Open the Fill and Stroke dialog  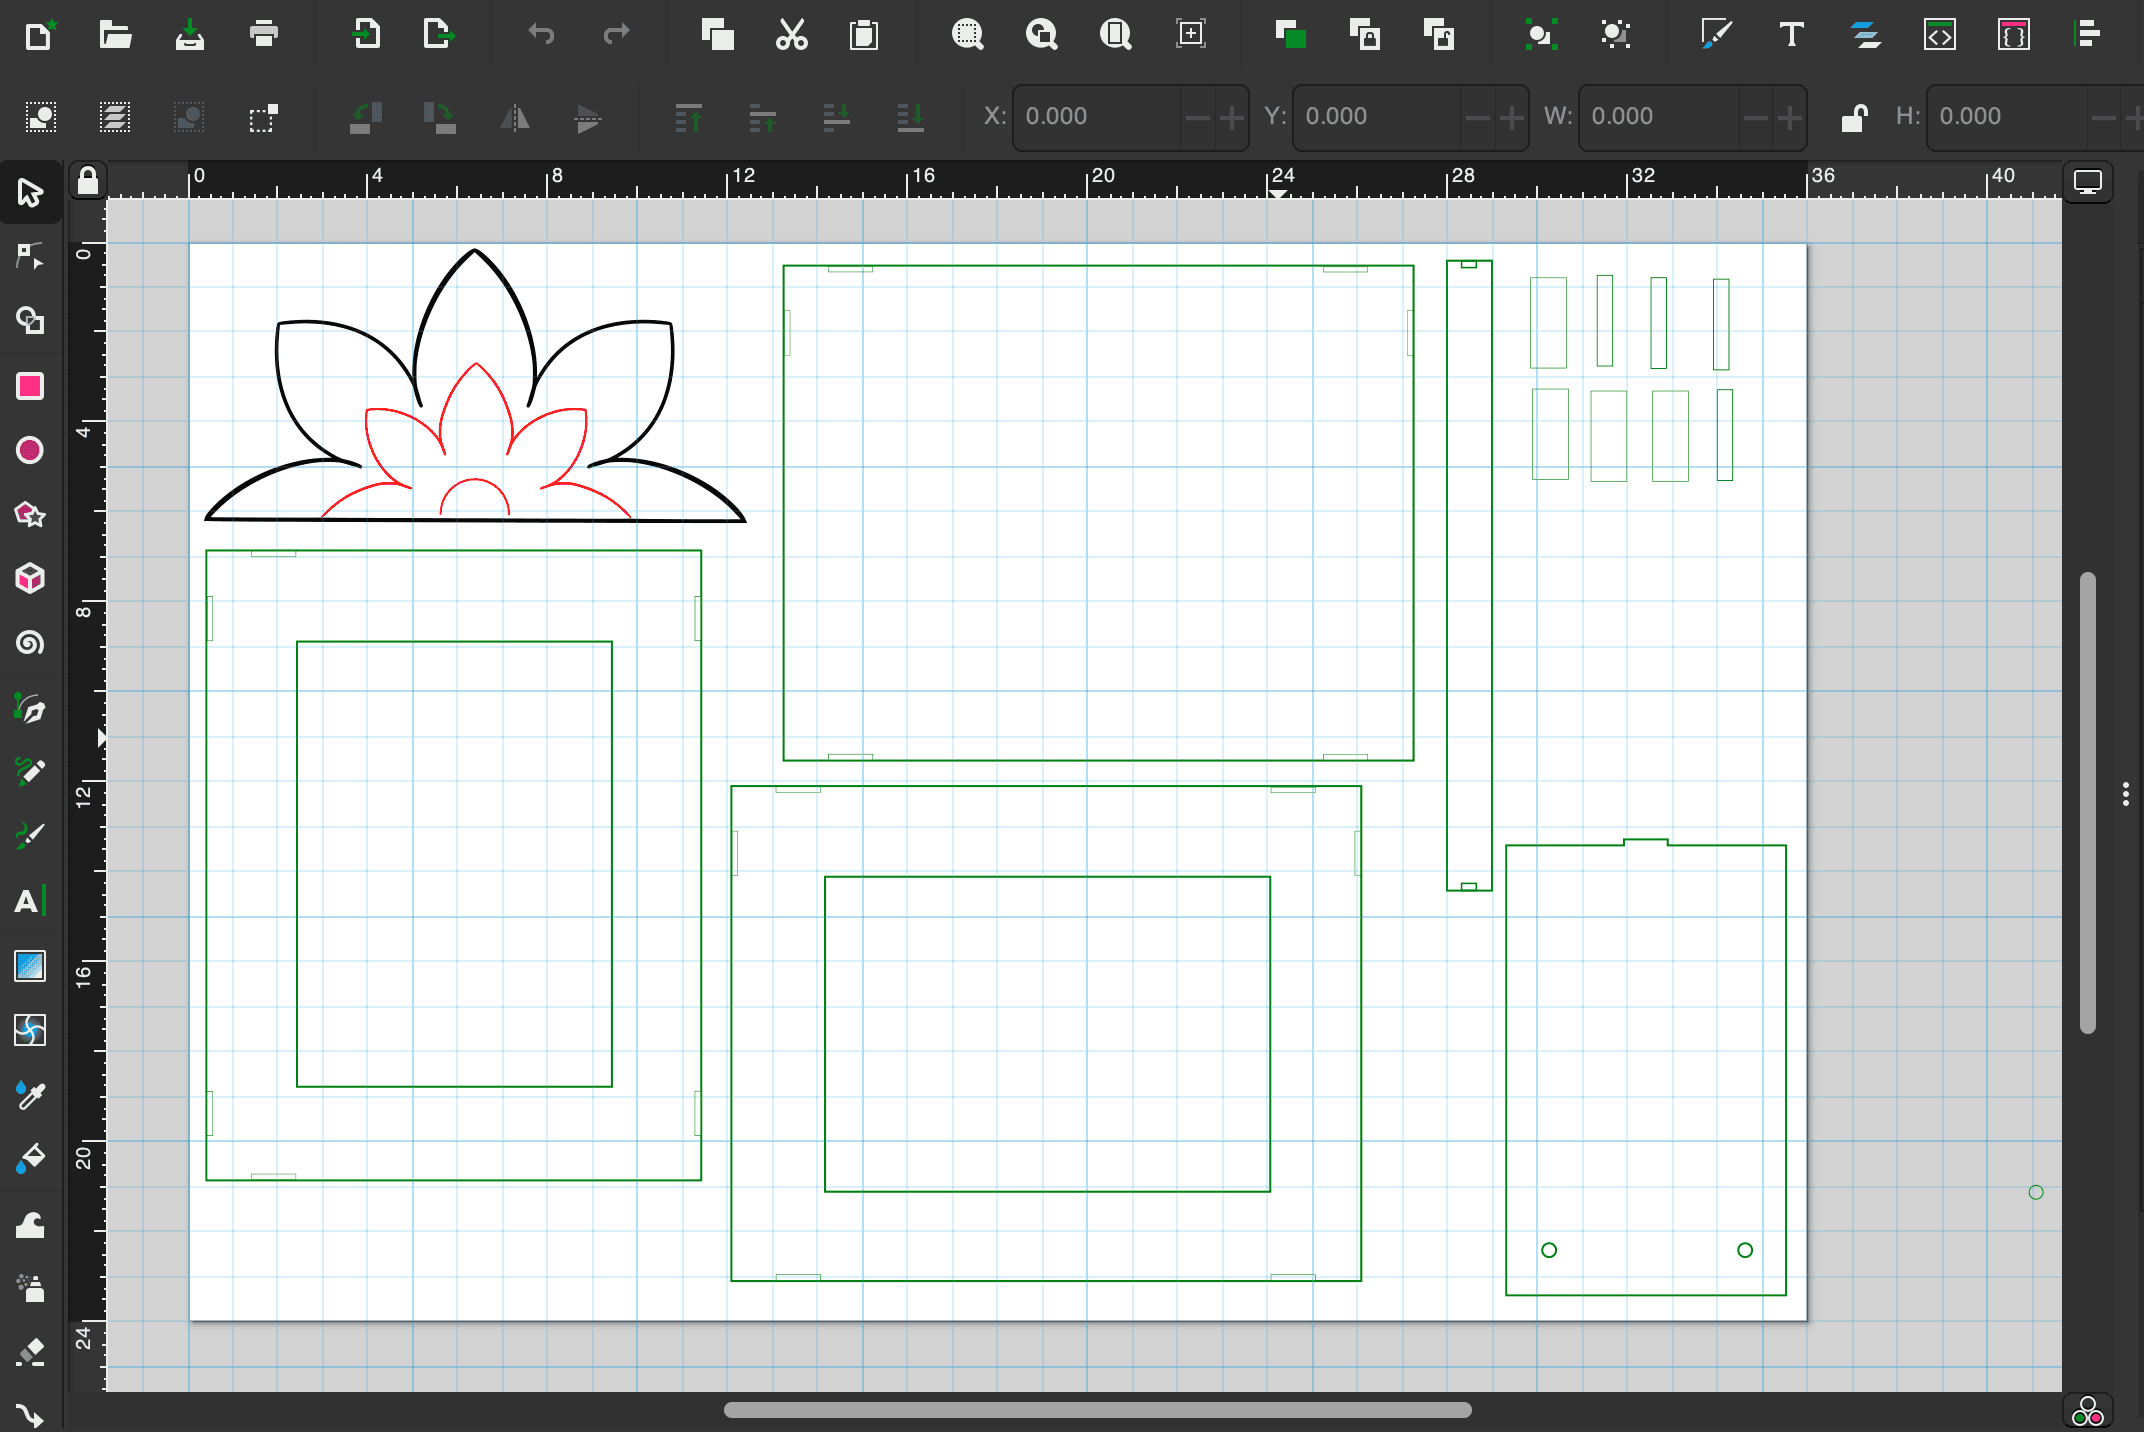point(1716,35)
